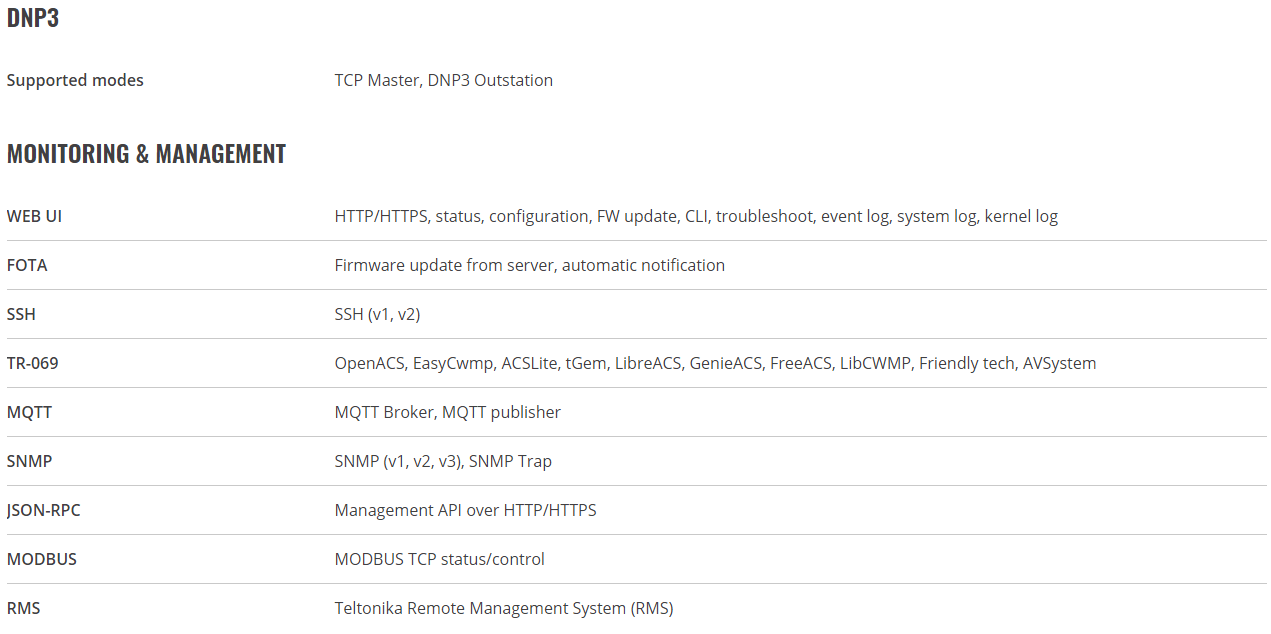Click the 'MQTT' row label
The height and width of the screenshot is (634, 1271).
pos(29,412)
